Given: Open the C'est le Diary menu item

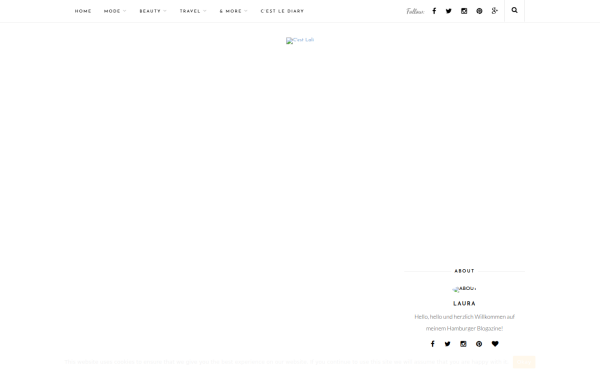Looking at the screenshot, I should (282, 11).
